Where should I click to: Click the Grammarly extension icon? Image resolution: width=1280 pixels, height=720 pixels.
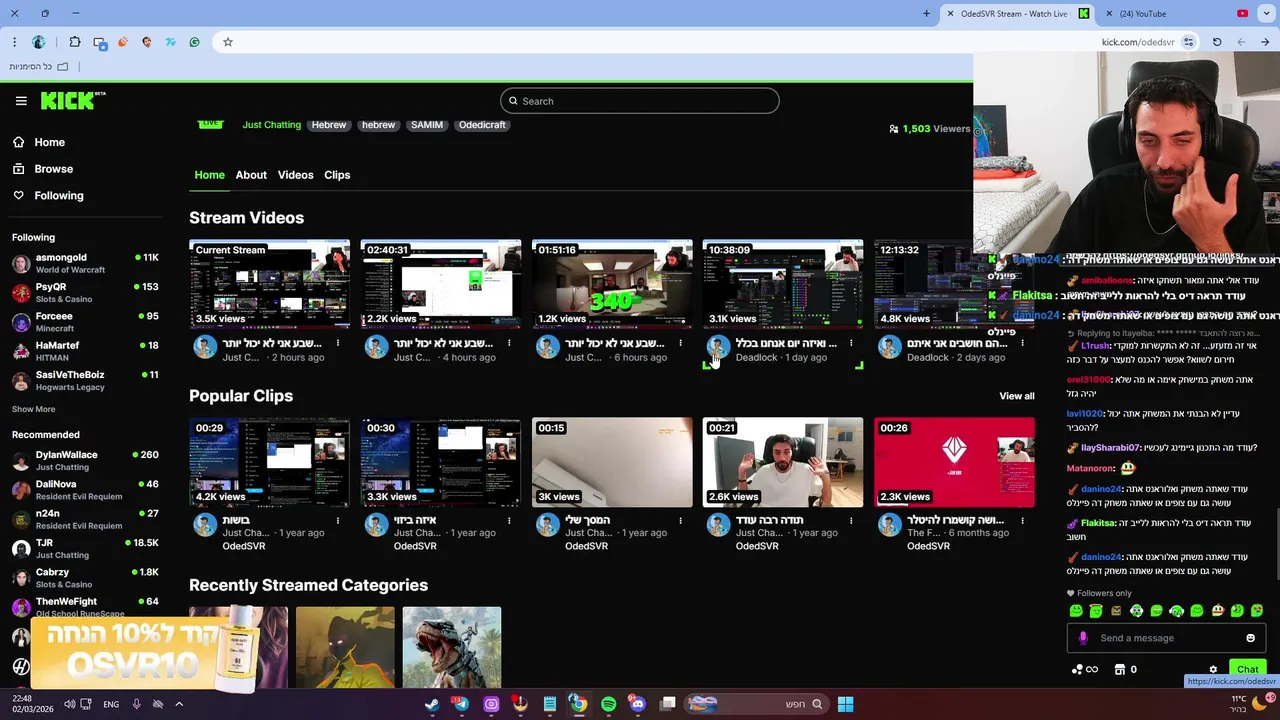194,42
